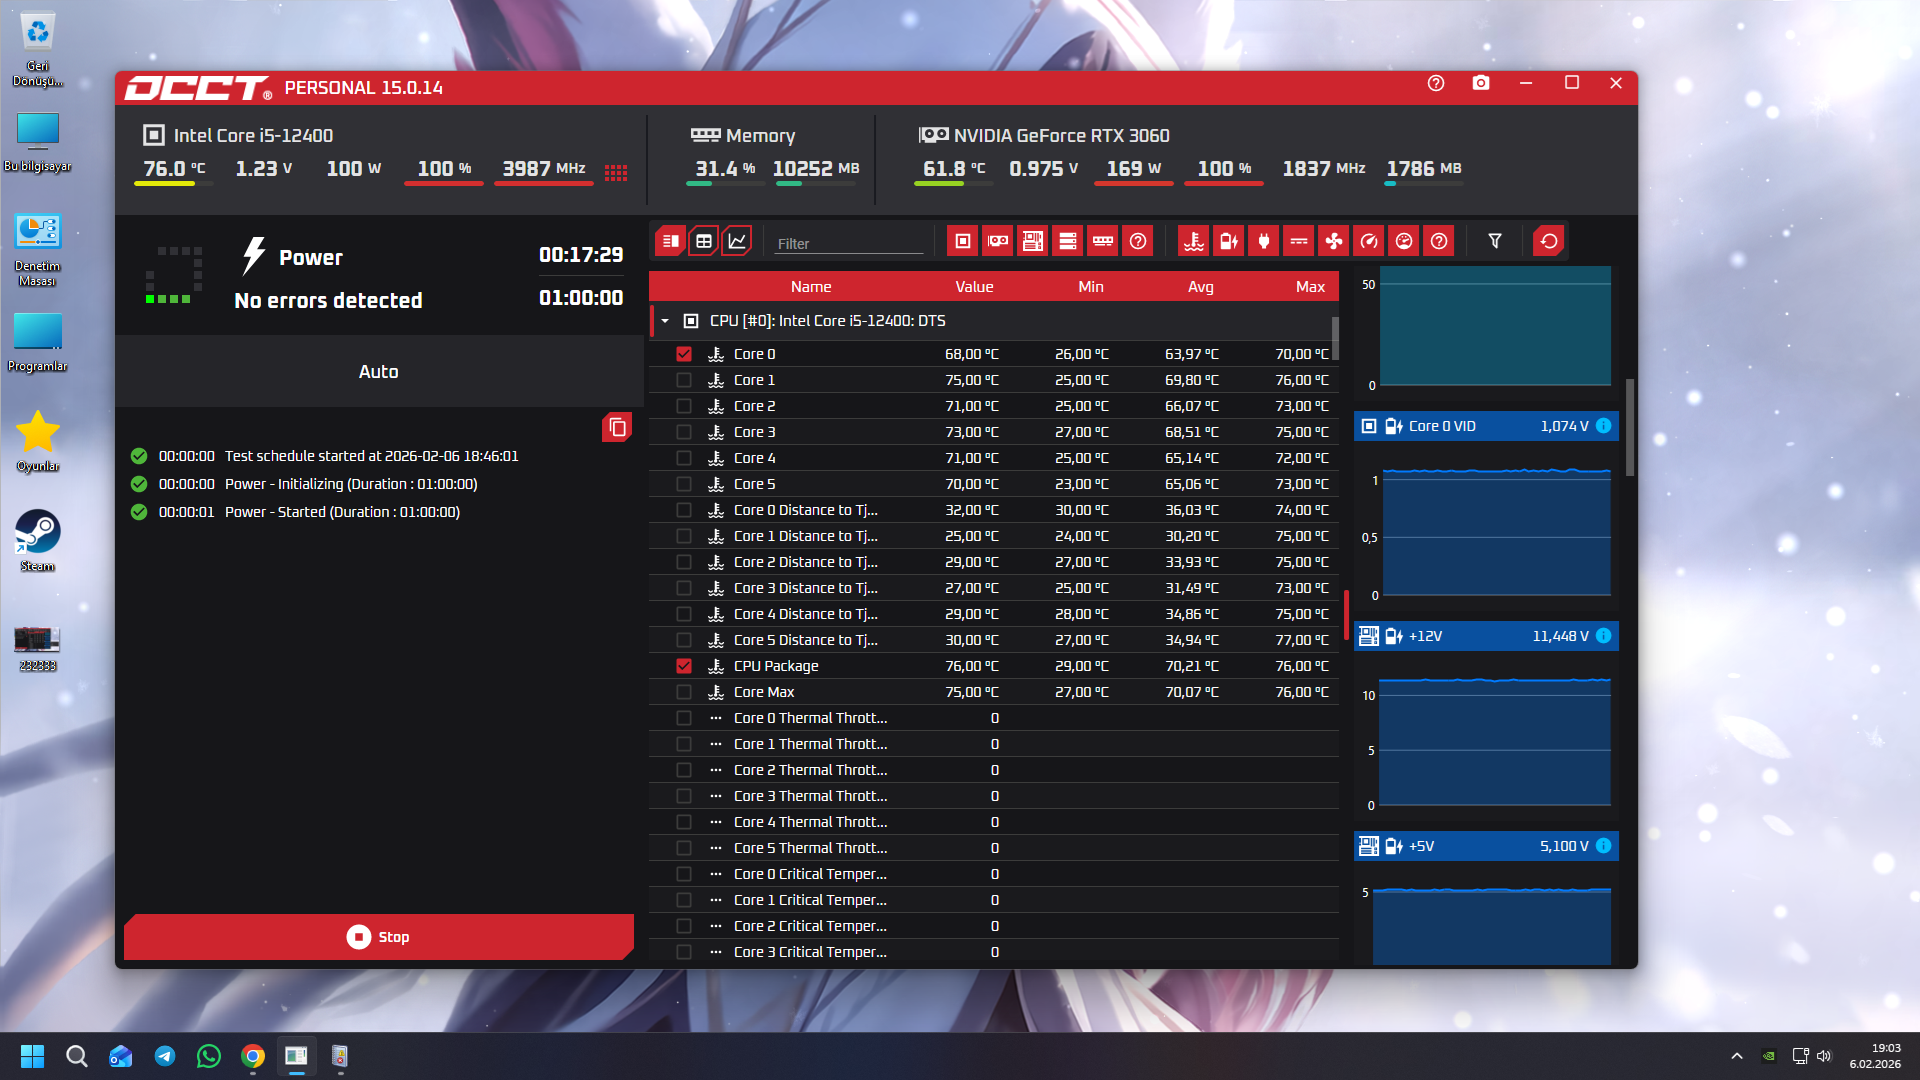Click the CPU temperature 76.0 °C reading
1920x1080 pixels.
[174, 169]
